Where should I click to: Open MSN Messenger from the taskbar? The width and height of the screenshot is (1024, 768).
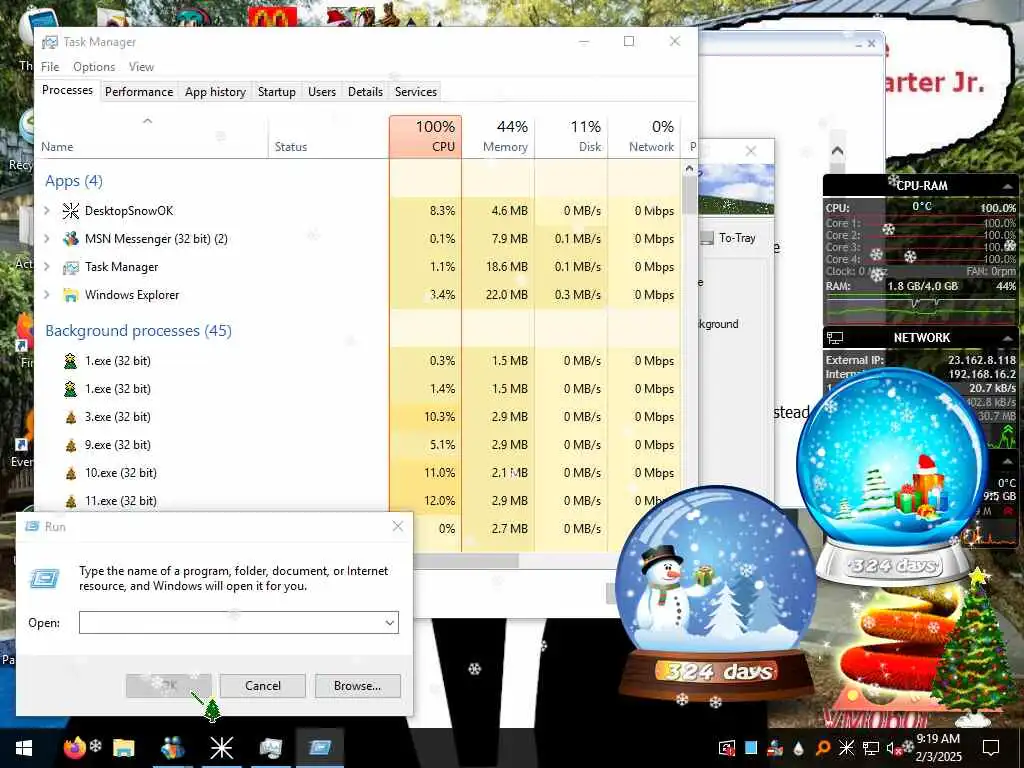coord(172,748)
